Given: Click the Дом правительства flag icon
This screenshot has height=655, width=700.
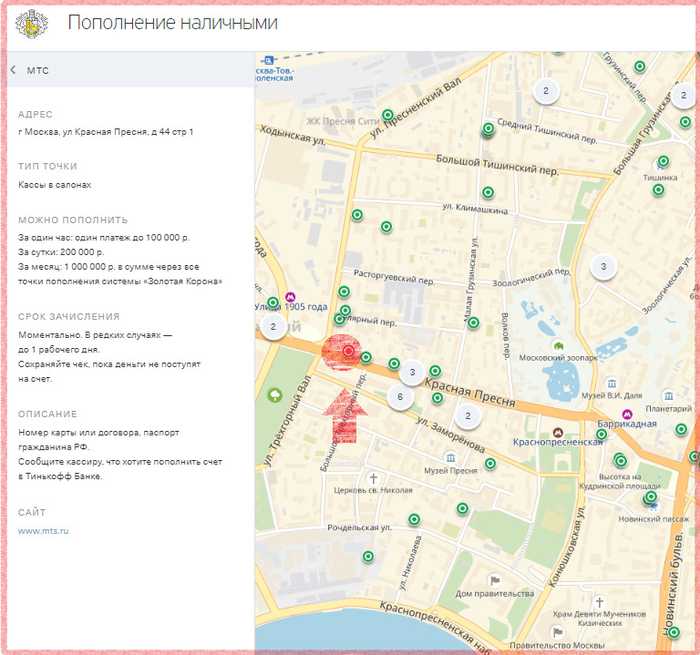Looking at the screenshot, I should [495, 580].
